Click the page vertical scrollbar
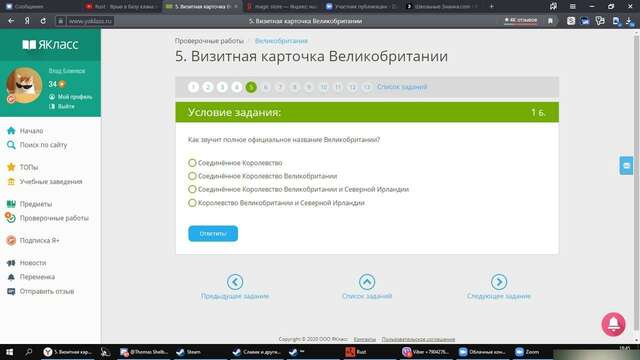The width and height of the screenshot is (640, 360). [636, 184]
